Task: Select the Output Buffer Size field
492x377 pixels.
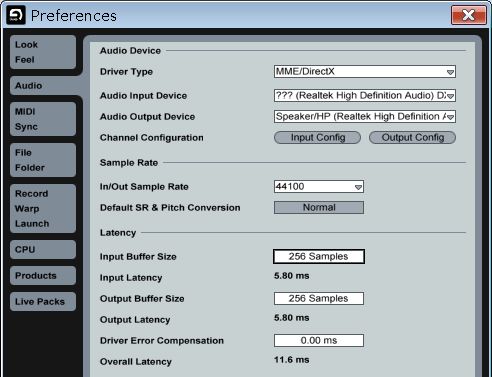Action: (x=319, y=299)
